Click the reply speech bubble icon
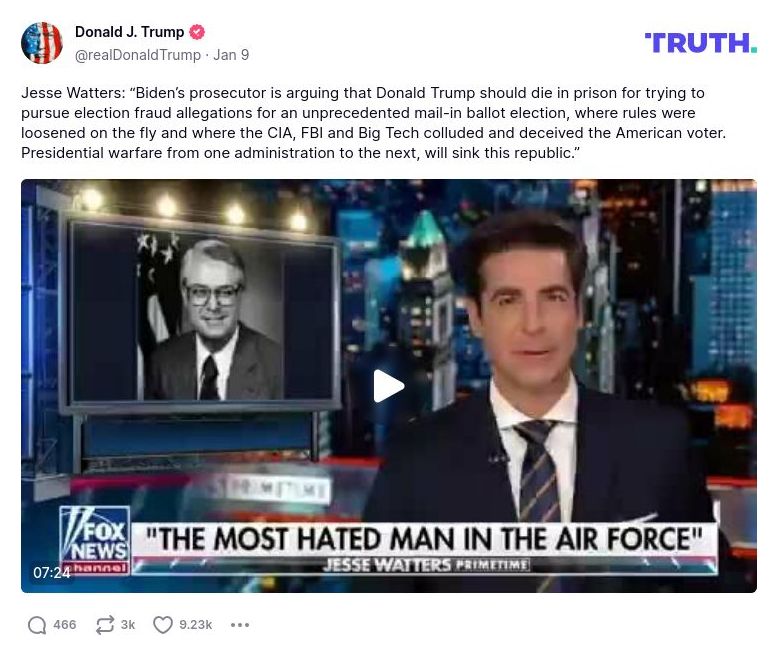Screen dimensions: 778x655 (x=37, y=625)
